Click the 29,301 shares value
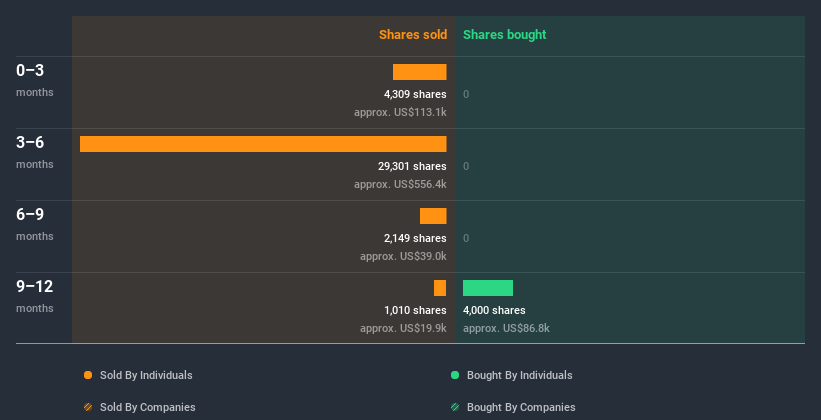Screen dimensions: 821x420 (x=412, y=166)
